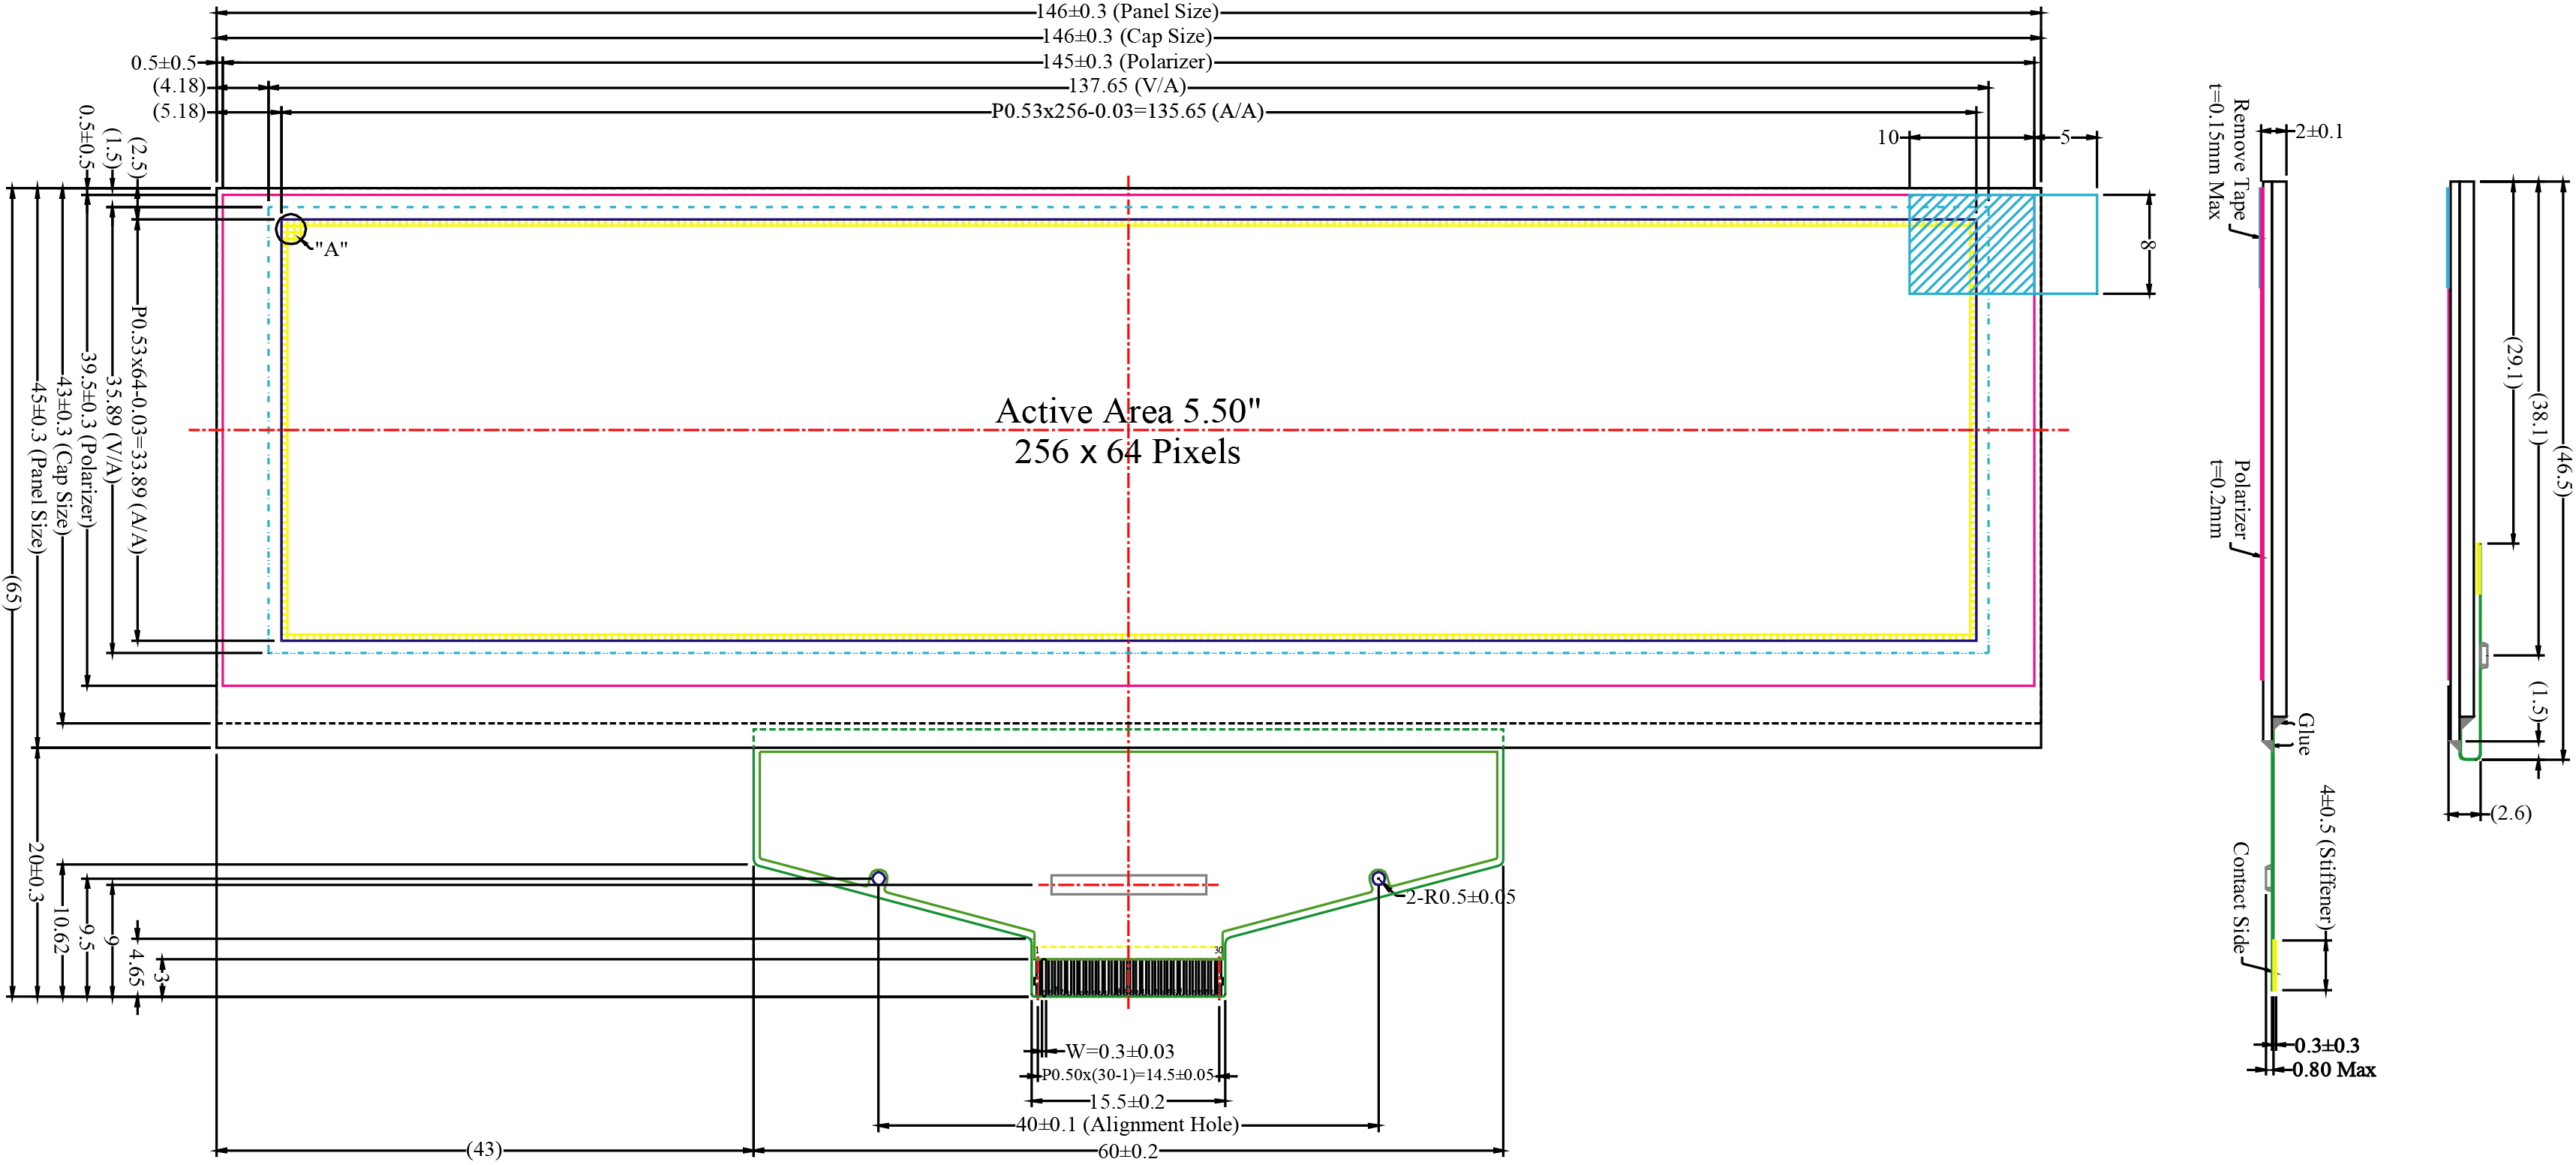Click the '60±0.2' FPC width dimension
Image resolution: width=2576 pixels, height=1165 pixels.
tap(1128, 1152)
